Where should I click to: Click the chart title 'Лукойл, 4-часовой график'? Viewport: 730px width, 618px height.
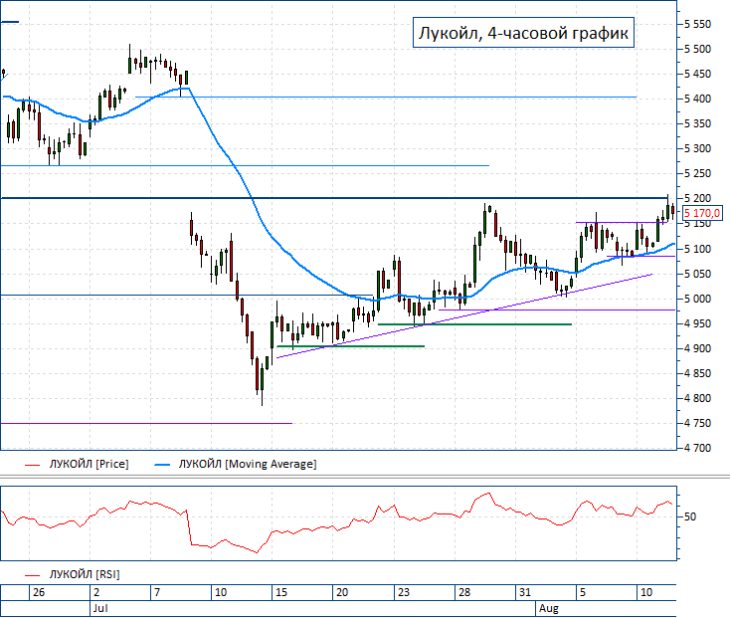point(523,33)
